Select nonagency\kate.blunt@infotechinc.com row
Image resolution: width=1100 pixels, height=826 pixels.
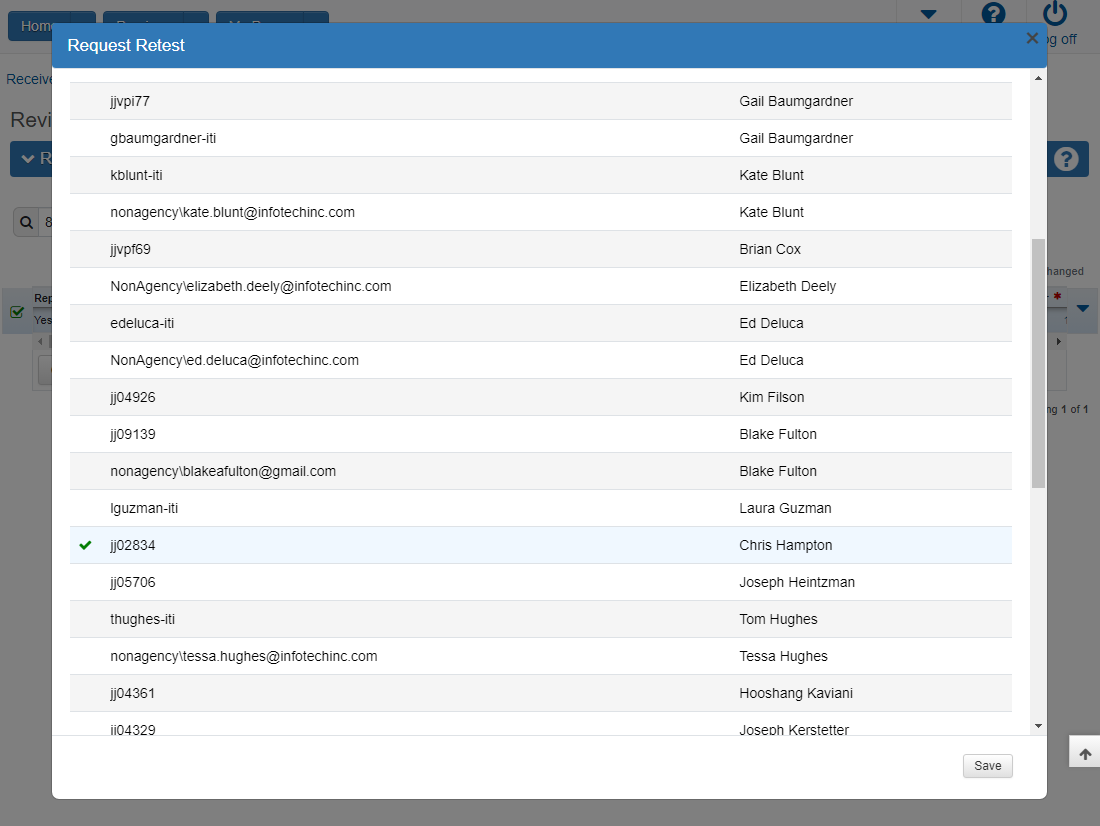pyautogui.click(x=541, y=212)
